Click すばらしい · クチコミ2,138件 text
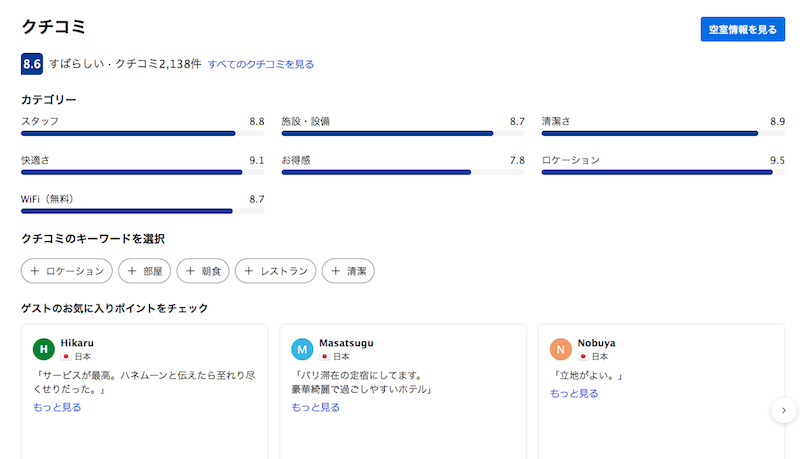Image resolution: width=800 pixels, height=459 pixels. coord(126,64)
